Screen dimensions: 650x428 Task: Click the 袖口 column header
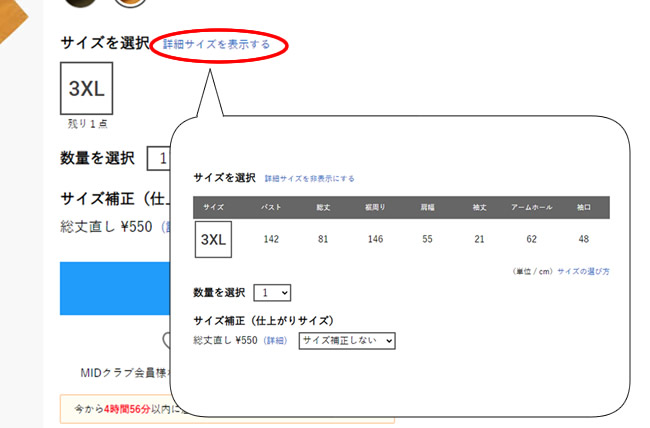(x=584, y=207)
